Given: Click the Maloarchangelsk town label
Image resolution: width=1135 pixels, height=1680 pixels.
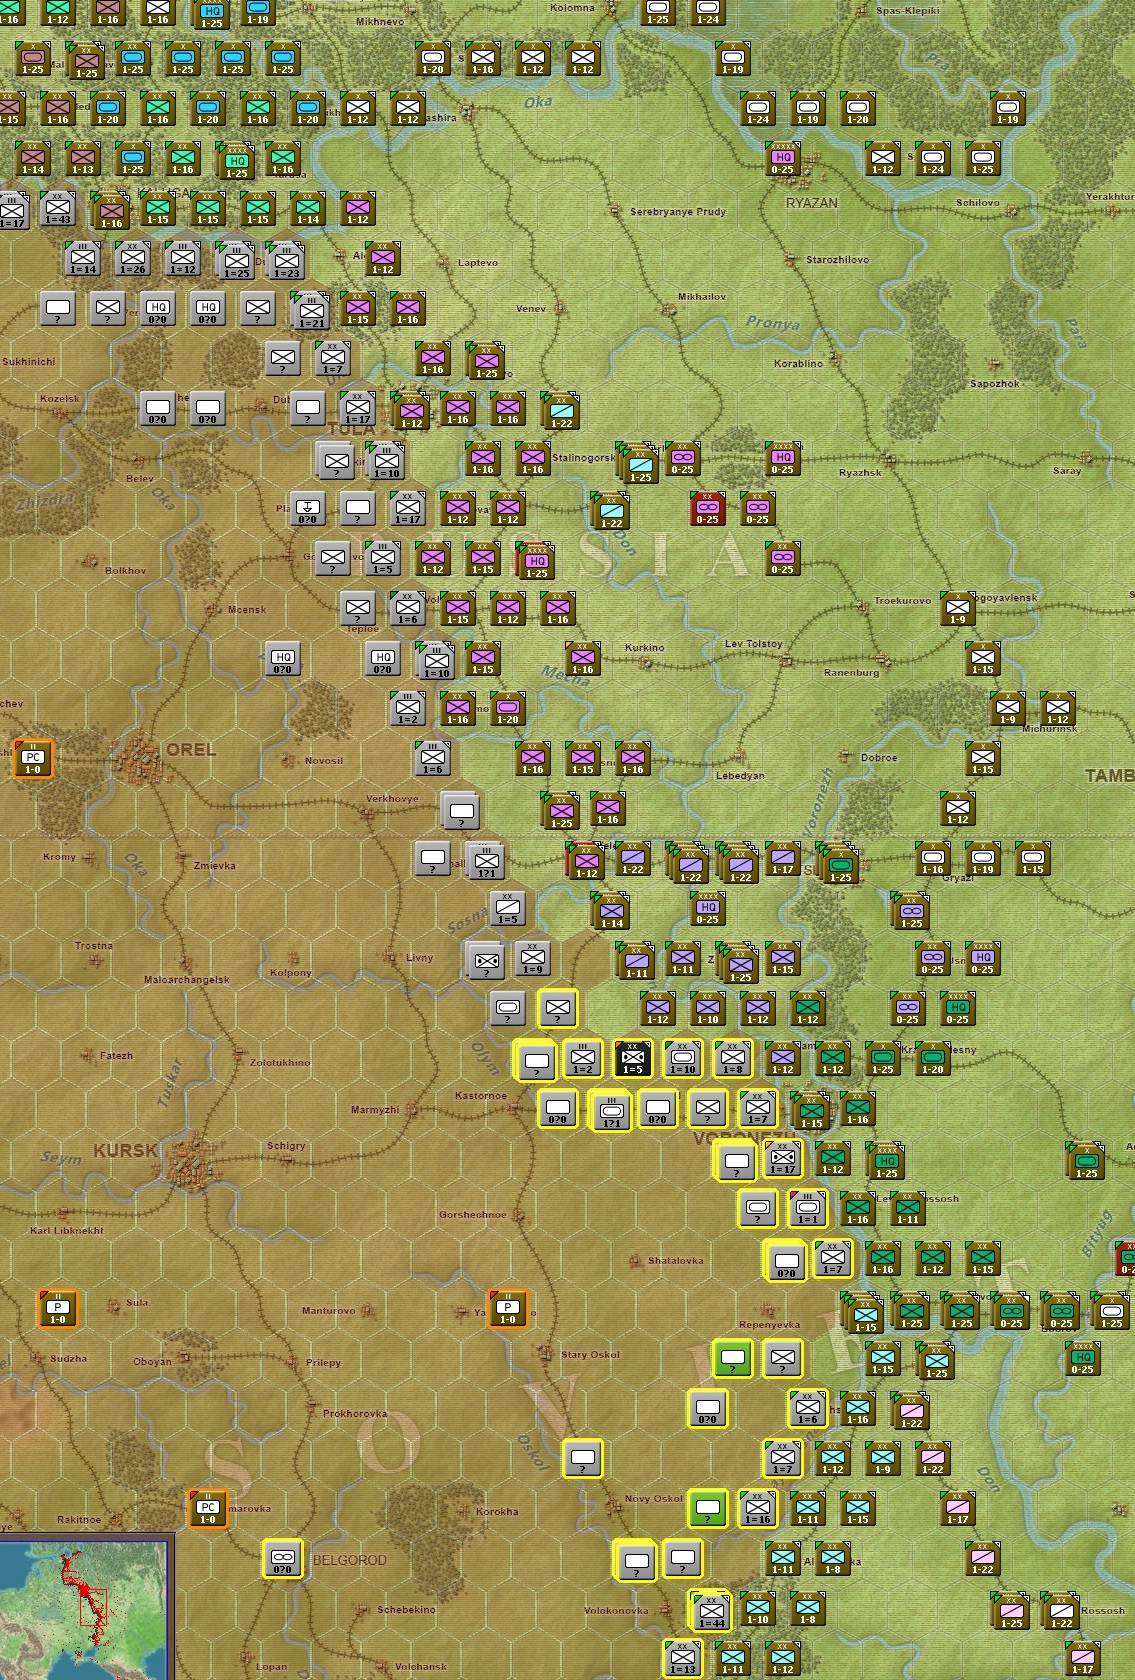Looking at the screenshot, I should coord(186,979).
